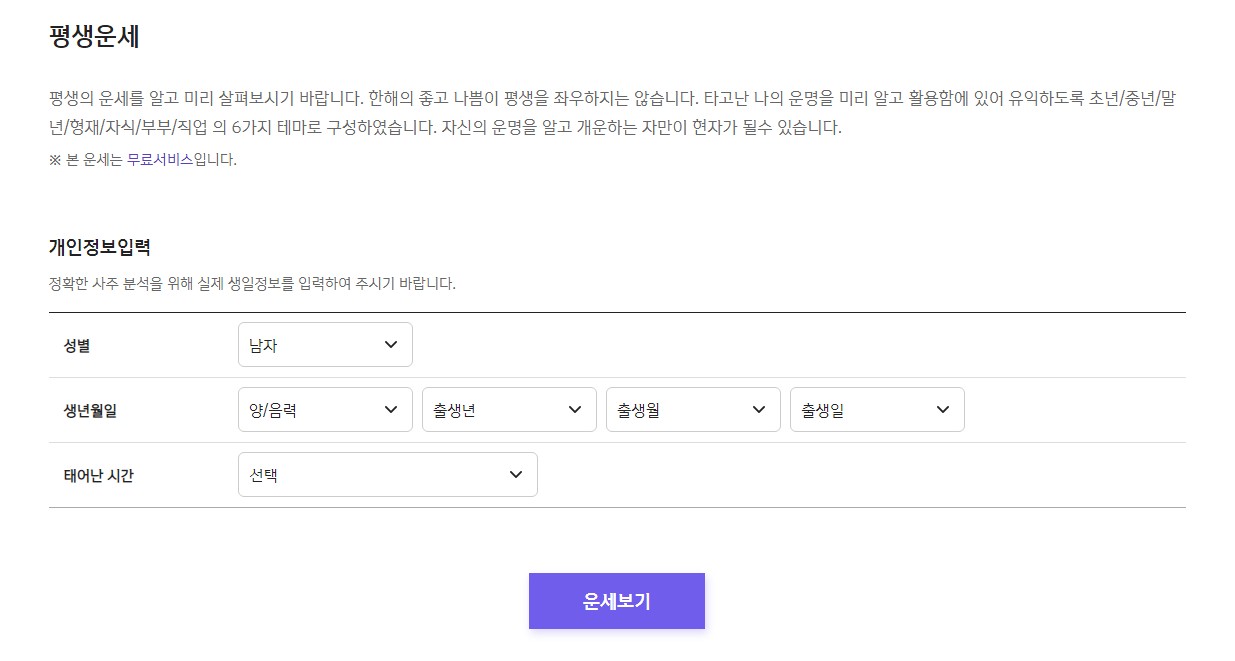Click the 태어난 시간 field label

(x=95, y=474)
